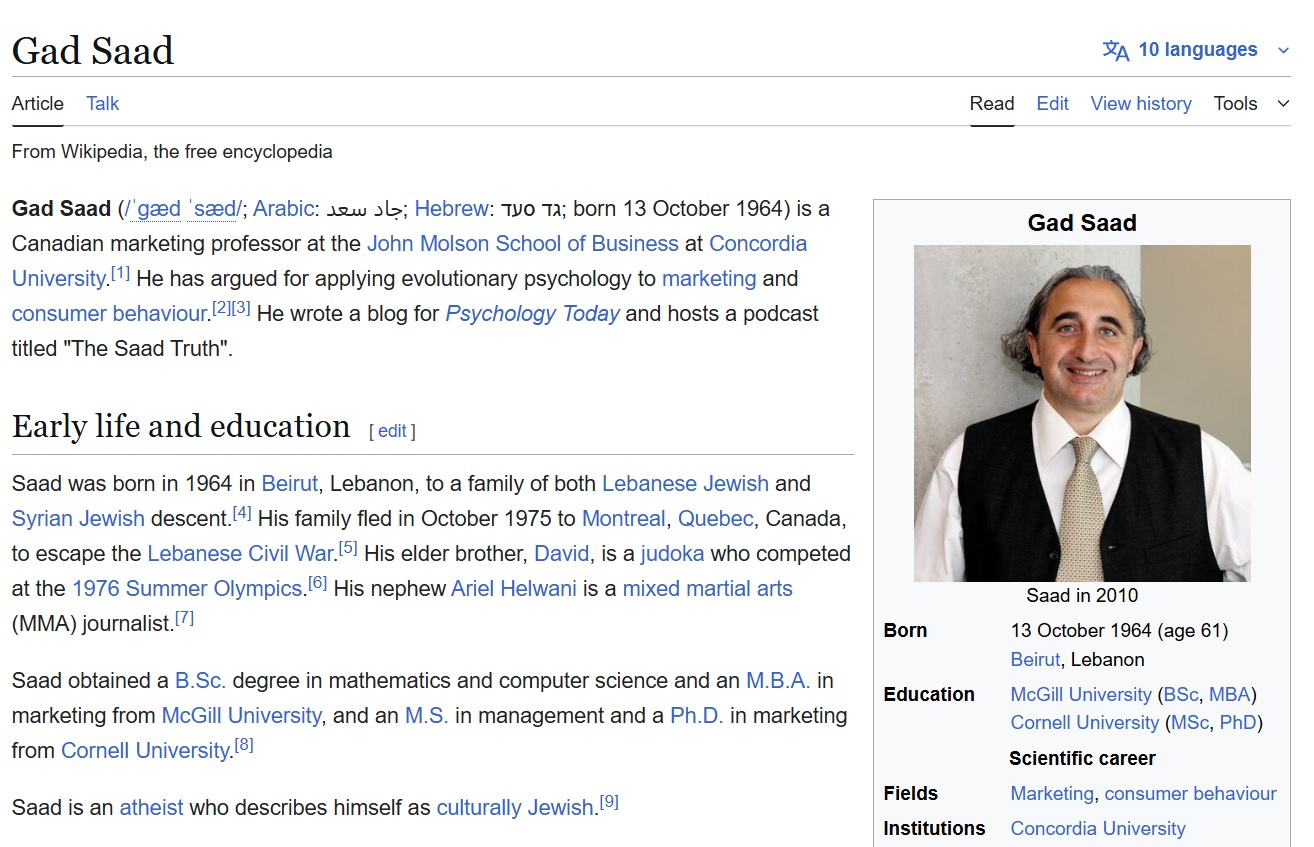The height and width of the screenshot is (847, 1314).
Task: Open the View history tab
Action: click(1141, 104)
